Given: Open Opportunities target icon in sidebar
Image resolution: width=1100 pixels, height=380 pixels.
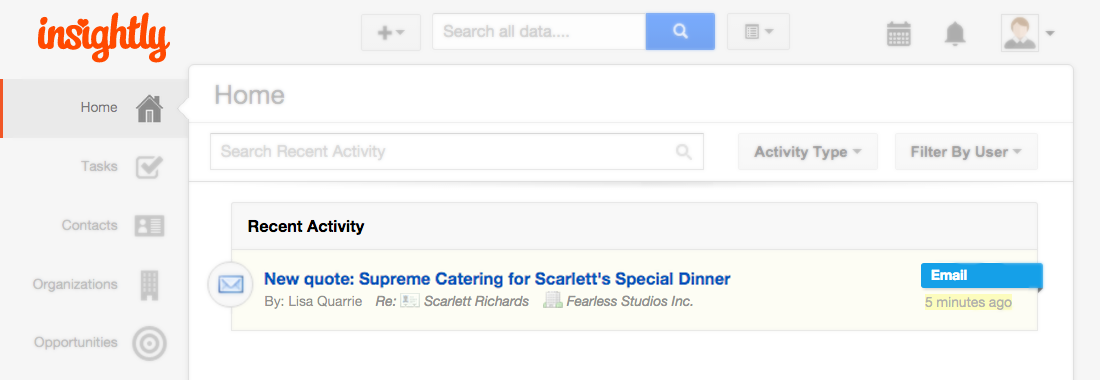Looking at the screenshot, I should coord(149,343).
